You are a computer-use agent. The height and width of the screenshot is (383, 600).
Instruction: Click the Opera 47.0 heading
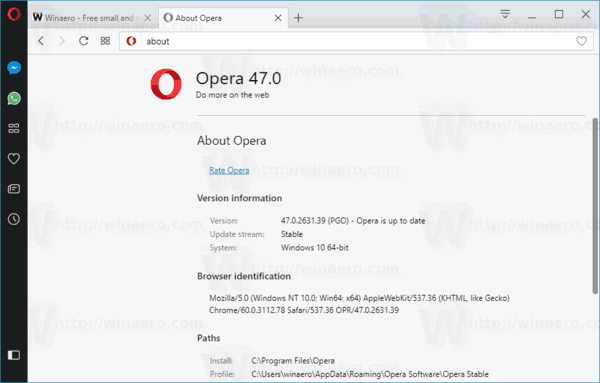pos(238,78)
